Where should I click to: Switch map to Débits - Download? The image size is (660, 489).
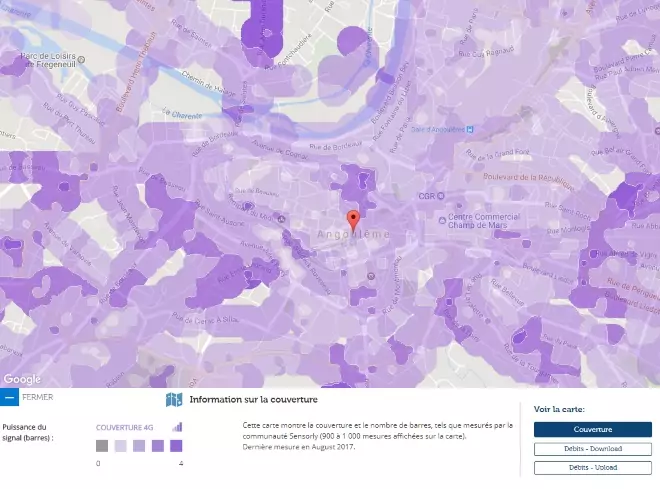(592, 449)
